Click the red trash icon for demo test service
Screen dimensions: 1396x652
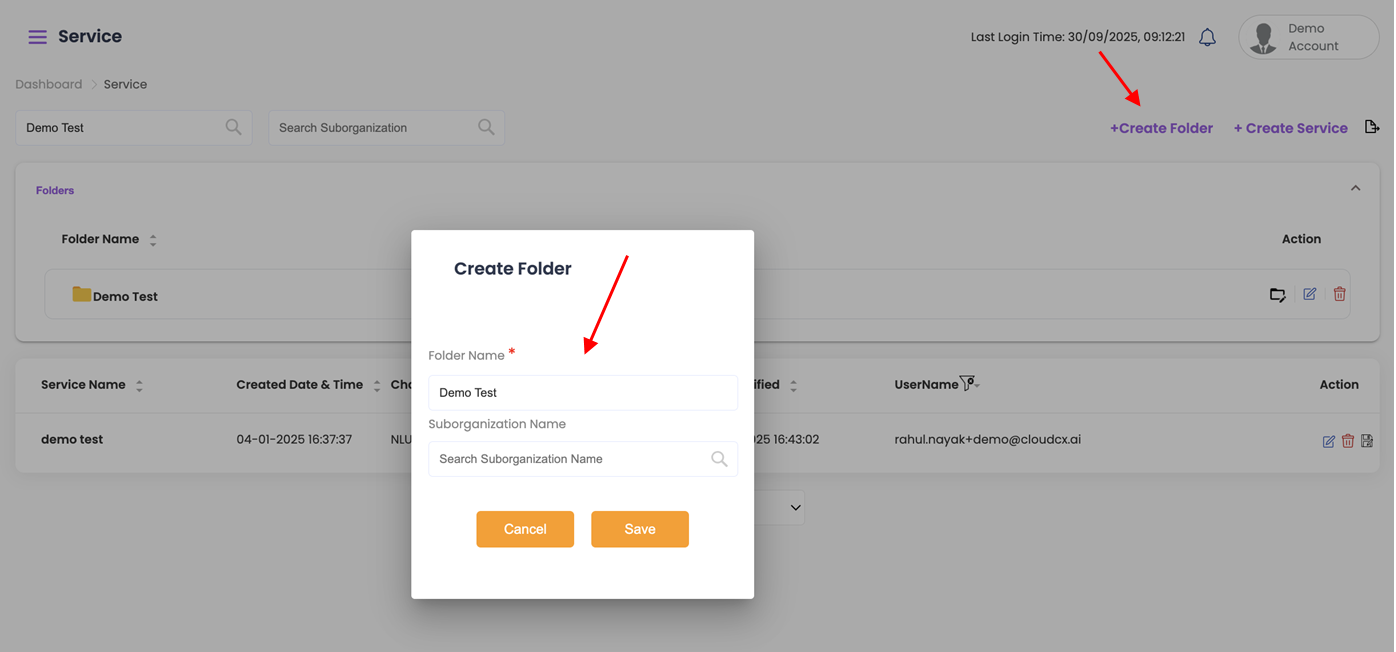click(x=1347, y=441)
